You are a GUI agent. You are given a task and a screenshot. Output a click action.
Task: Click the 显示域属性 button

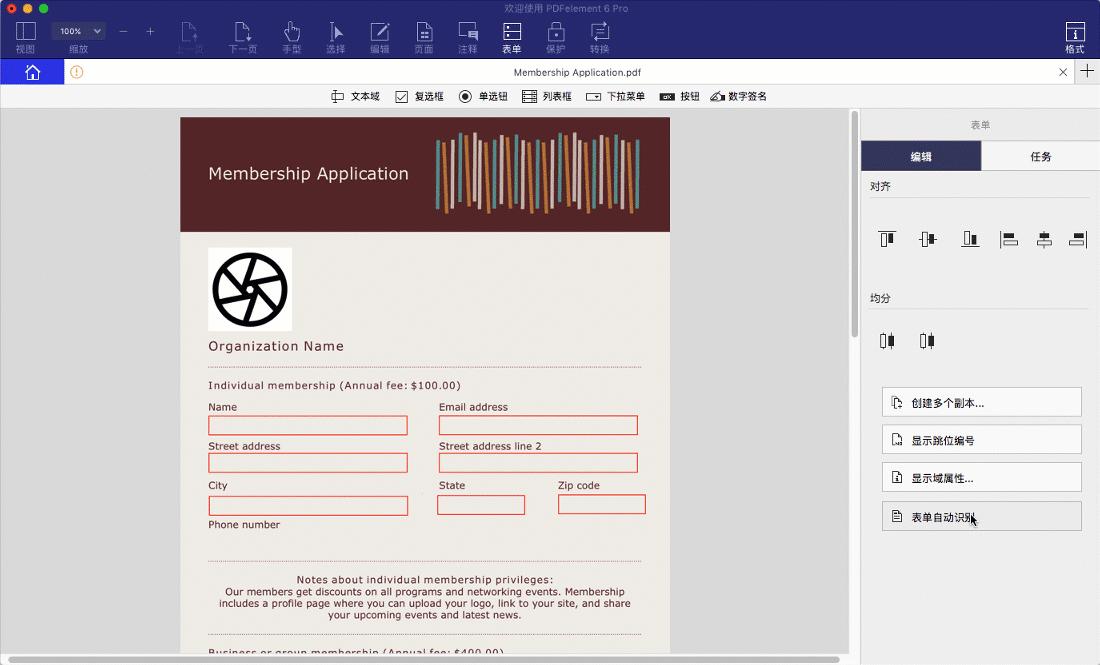[x=981, y=478]
